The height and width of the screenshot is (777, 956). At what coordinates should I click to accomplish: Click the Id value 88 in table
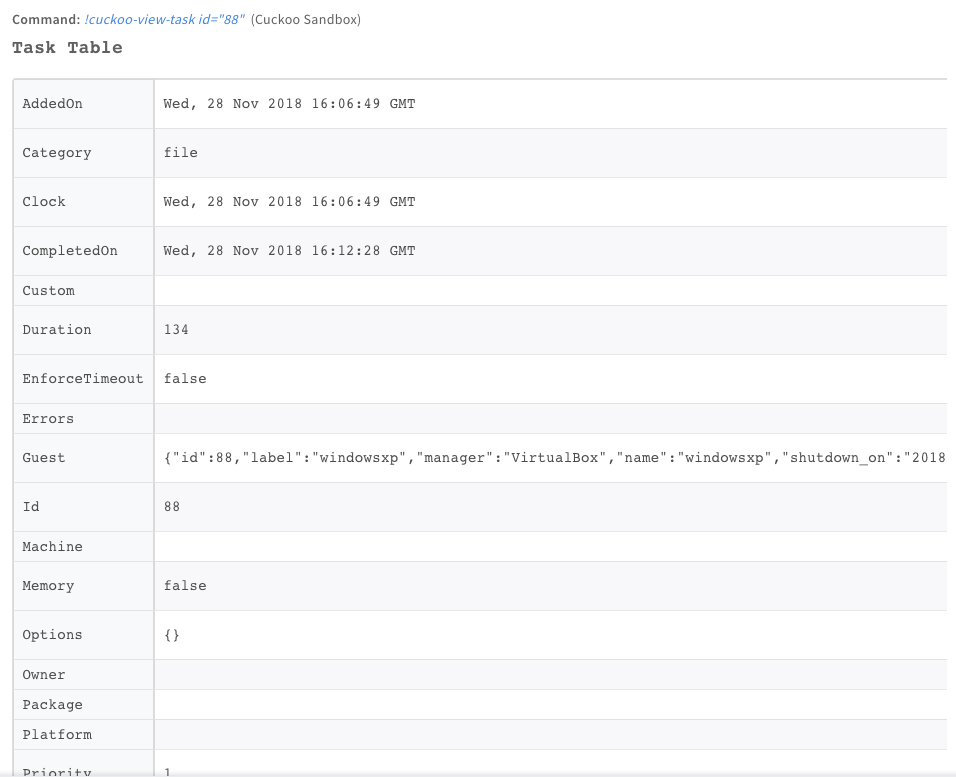coord(172,507)
